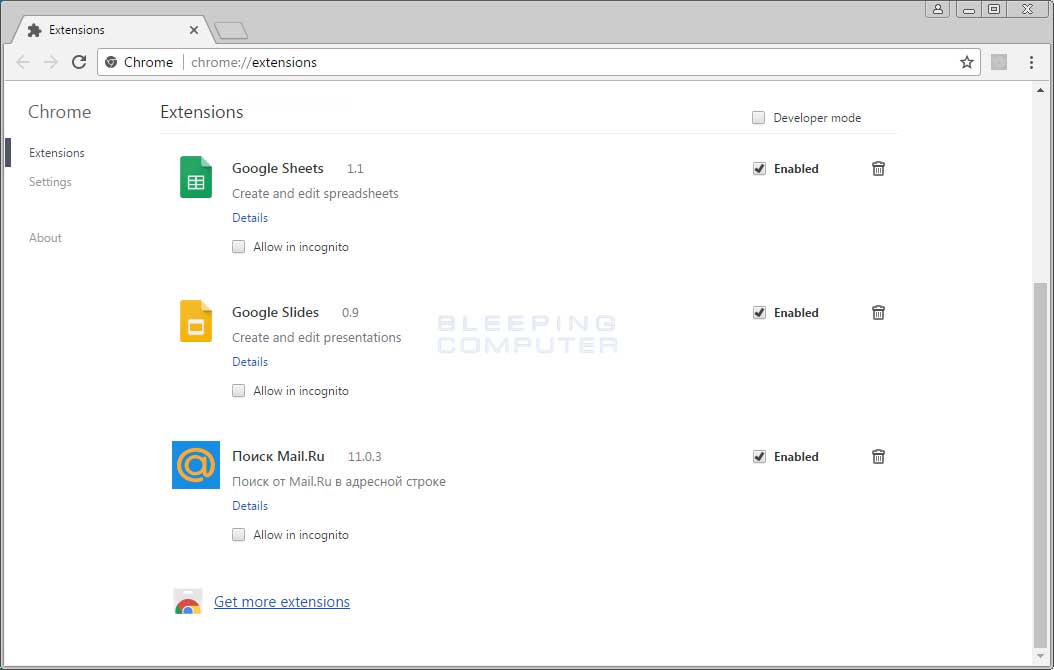This screenshot has height=670, width=1054.
Task: Disable the Google Slides extension
Action: pyautogui.click(x=759, y=312)
